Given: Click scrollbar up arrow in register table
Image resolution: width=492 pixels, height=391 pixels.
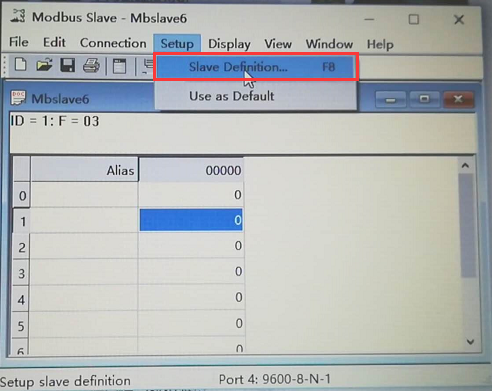Looking at the screenshot, I should tap(465, 165).
